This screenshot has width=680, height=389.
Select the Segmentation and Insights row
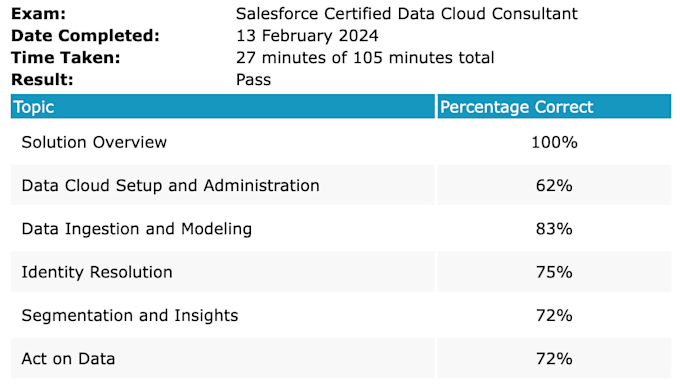coord(341,315)
